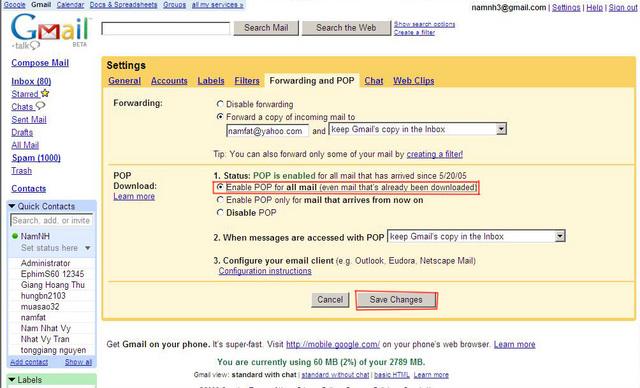Open Docs & Spreadsheets in top navigation

click(x=123, y=5)
